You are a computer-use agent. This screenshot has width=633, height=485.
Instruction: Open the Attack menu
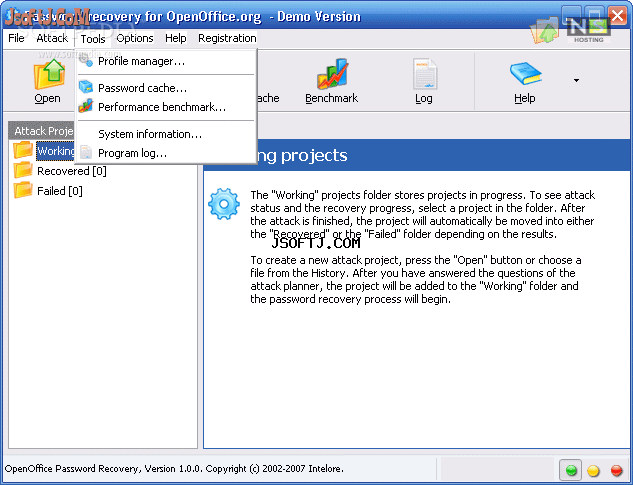52,38
